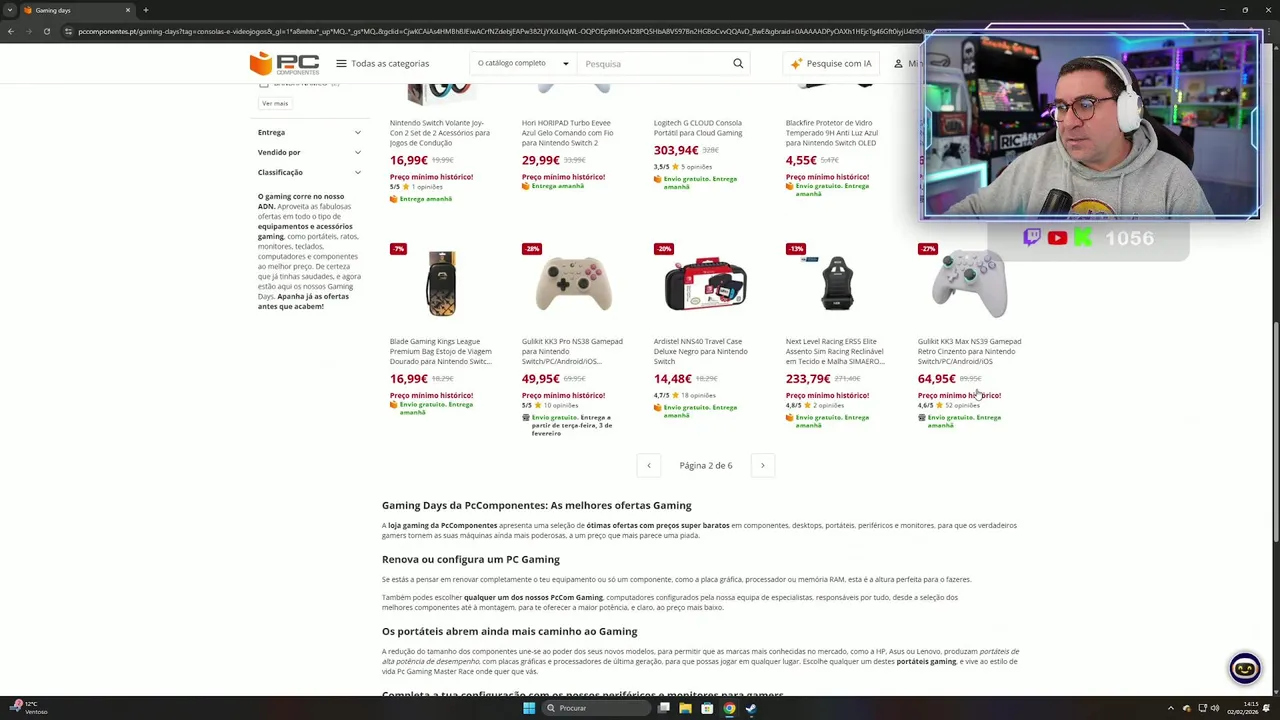Click 'qualquer um dos nossos PcCom Gaming' link
The image size is (1280, 720).
533,597
